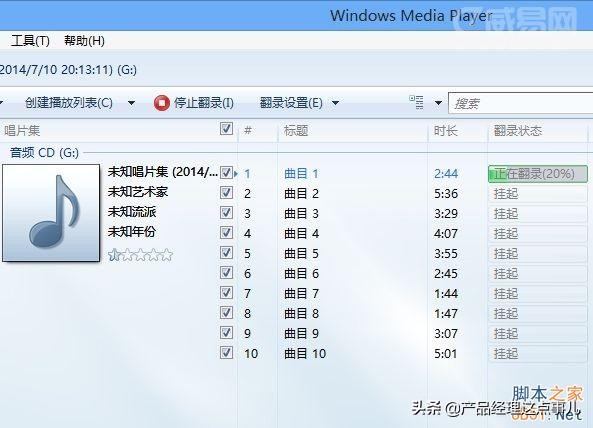
Task: Toggle the select-all checkbox in header row
Action: (x=226, y=129)
